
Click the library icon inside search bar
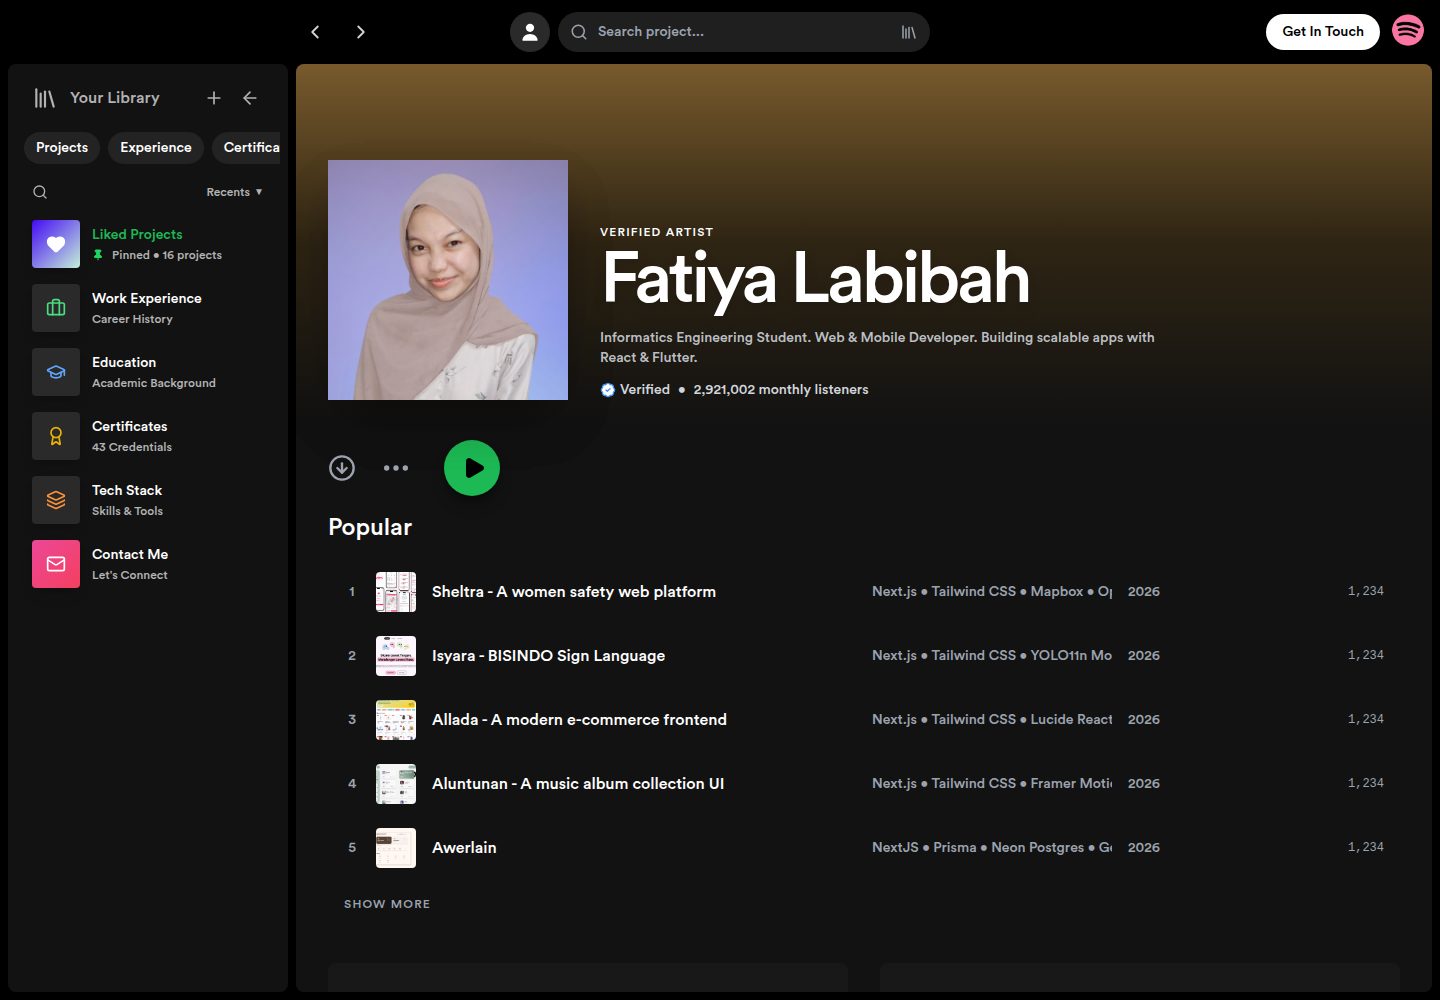[908, 32]
